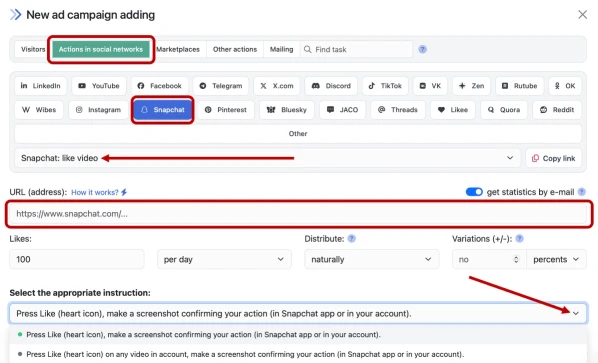The image size is (598, 363).
Task: Open help icon next to Variations
Action: (x=519, y=239)
